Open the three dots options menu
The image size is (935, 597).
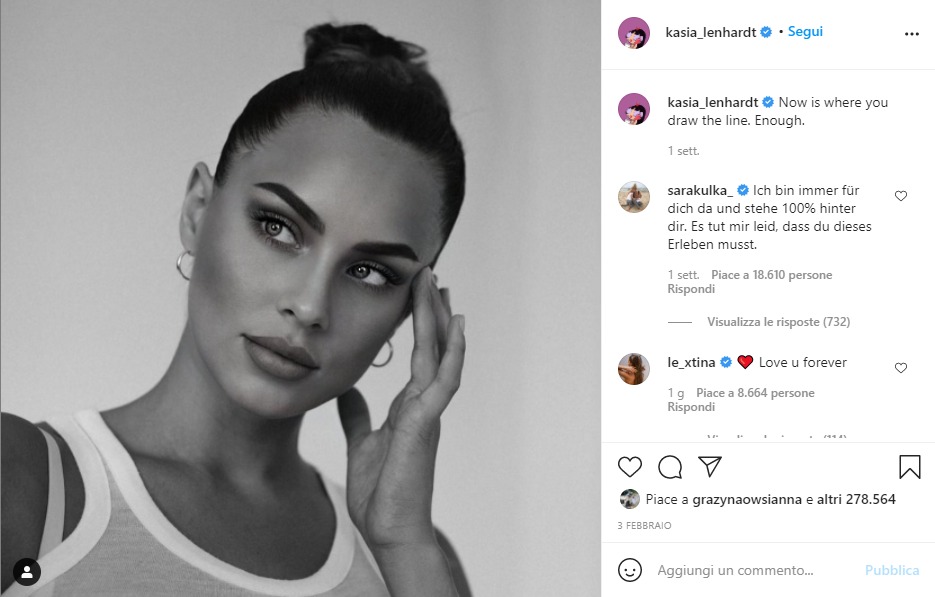coord(912,34)
